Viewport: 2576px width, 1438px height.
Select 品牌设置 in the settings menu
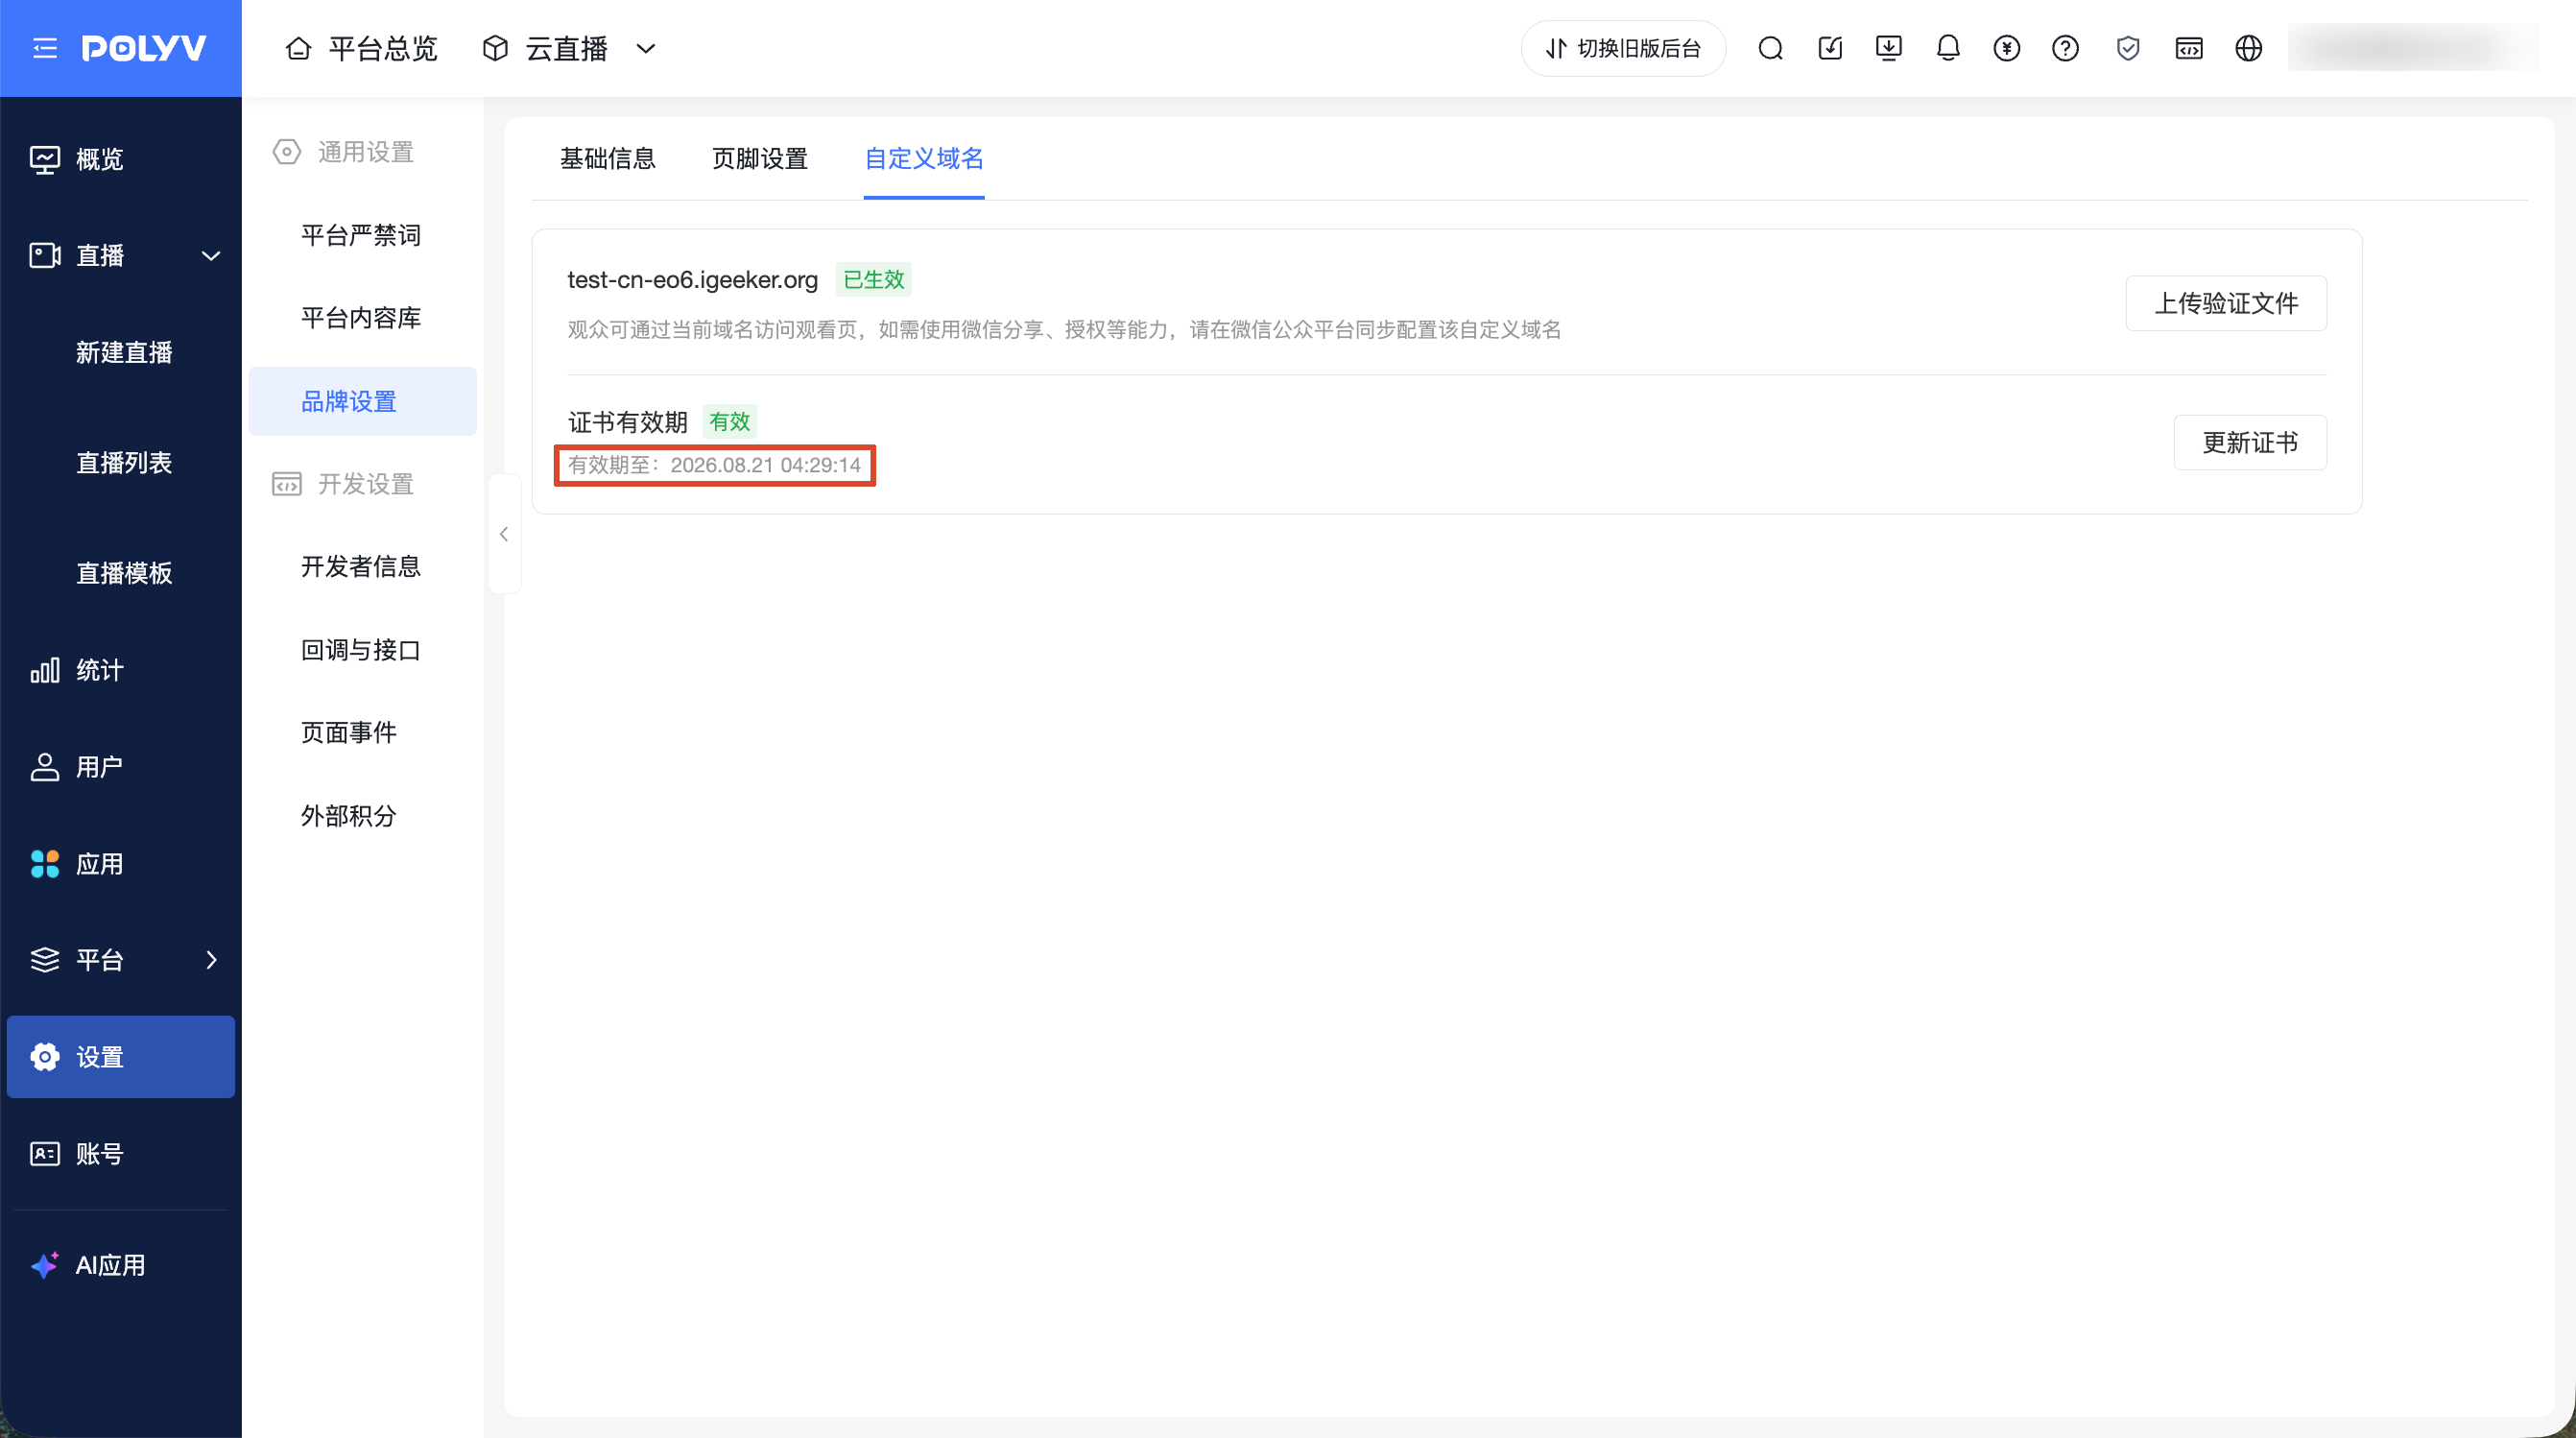click(362, 401)
